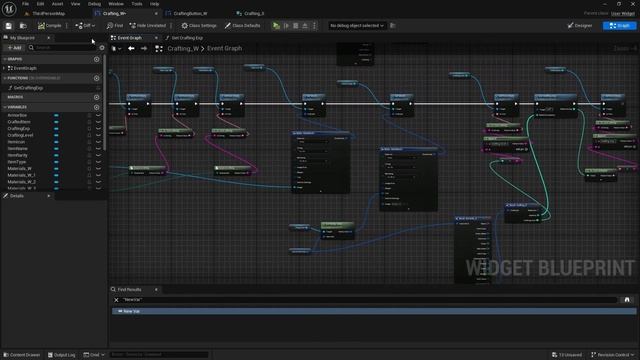Click the ItemIcon variable type pill
Screen dimensions: 640x360
click(x=56, y=142)
